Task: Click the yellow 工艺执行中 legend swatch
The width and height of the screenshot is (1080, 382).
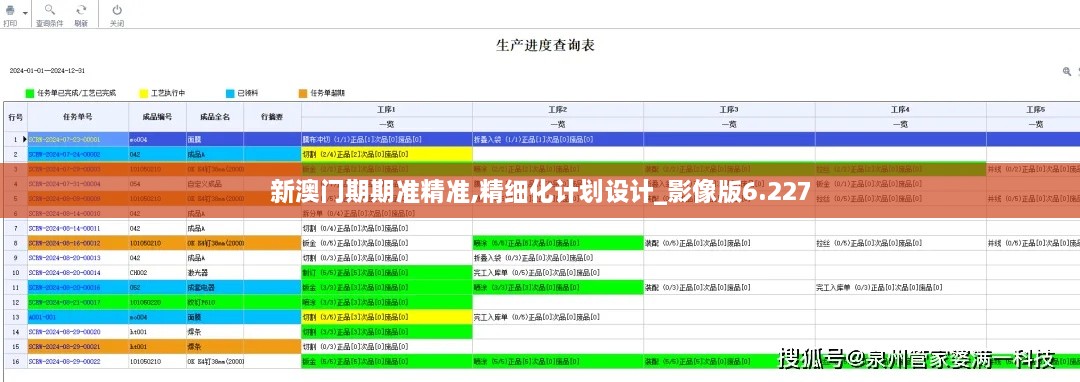Action: point(144,93)
